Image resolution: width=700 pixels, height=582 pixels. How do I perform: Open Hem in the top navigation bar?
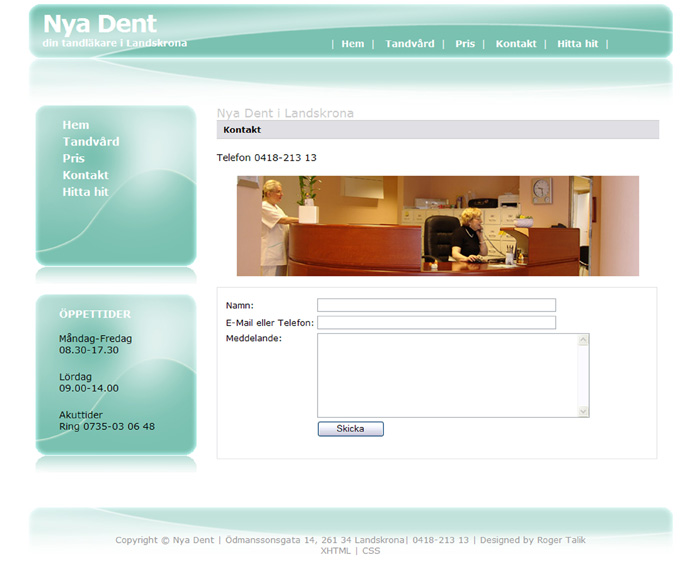(x=353, y=44)
